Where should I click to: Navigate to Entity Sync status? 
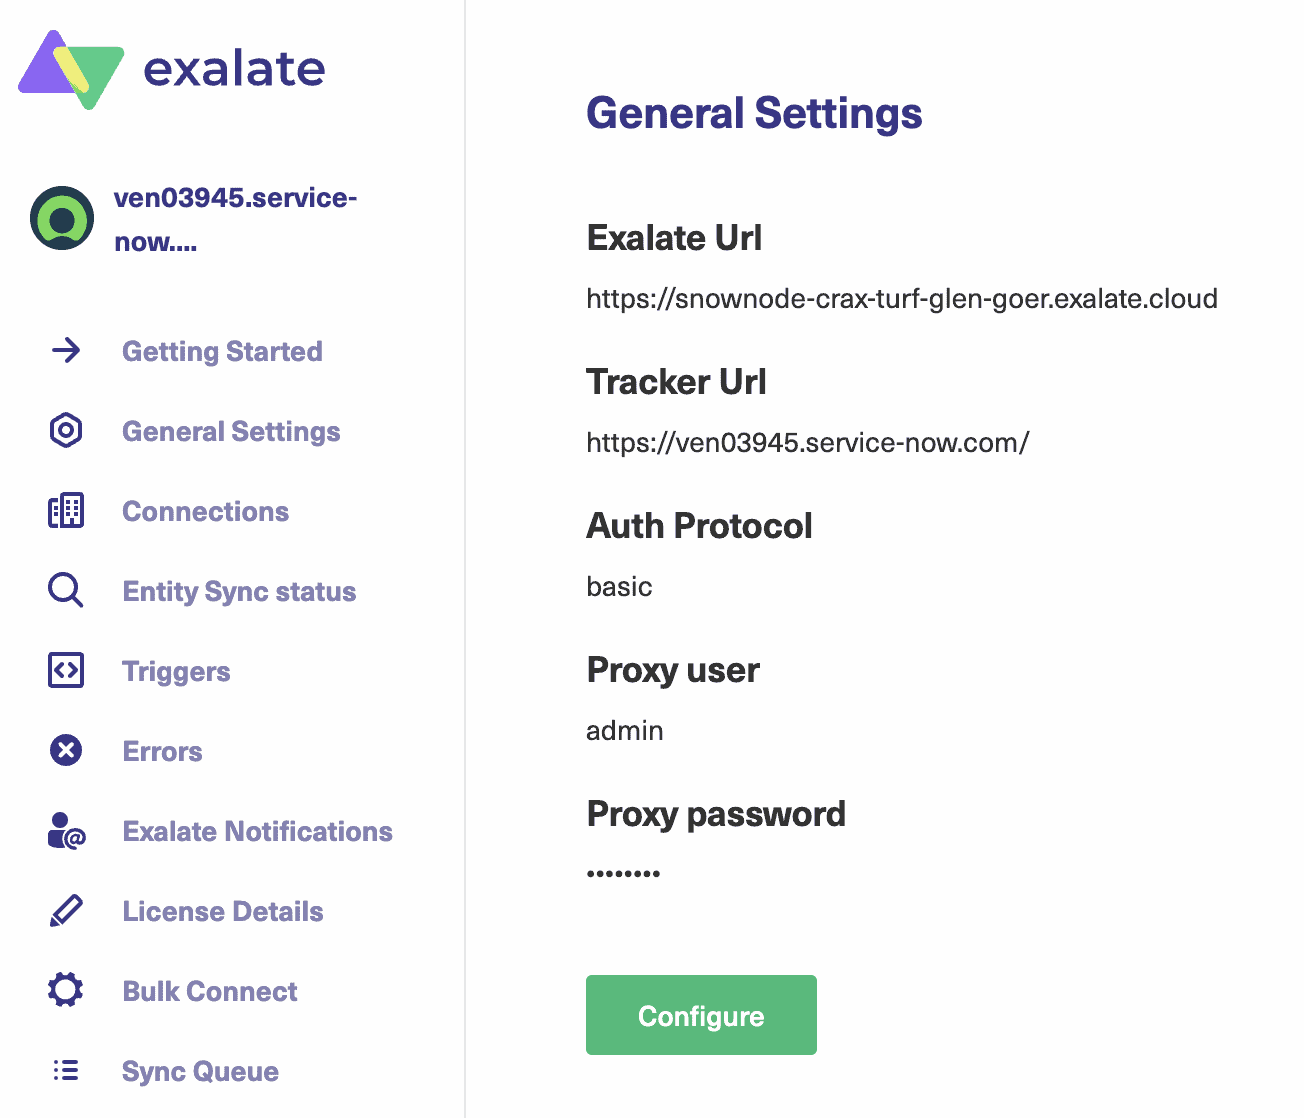239,591
